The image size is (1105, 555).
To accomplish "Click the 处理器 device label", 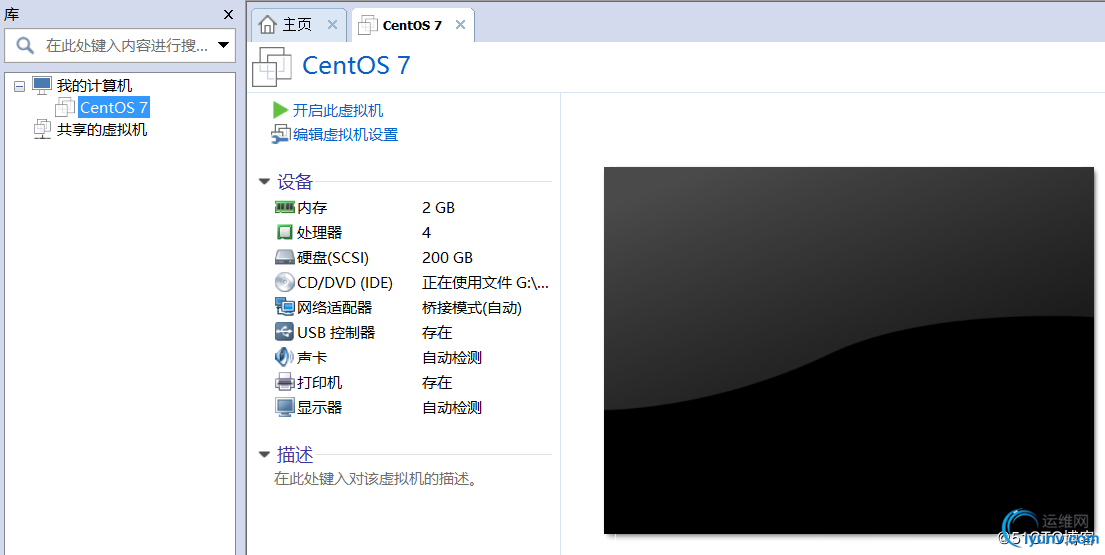I will click(319, 232).
